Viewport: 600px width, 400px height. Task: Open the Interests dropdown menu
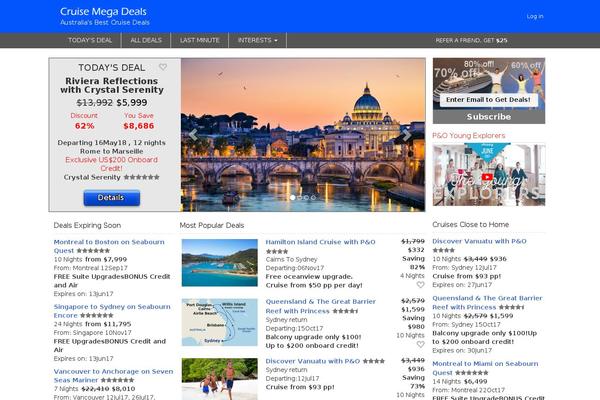[x=257, y=40]
